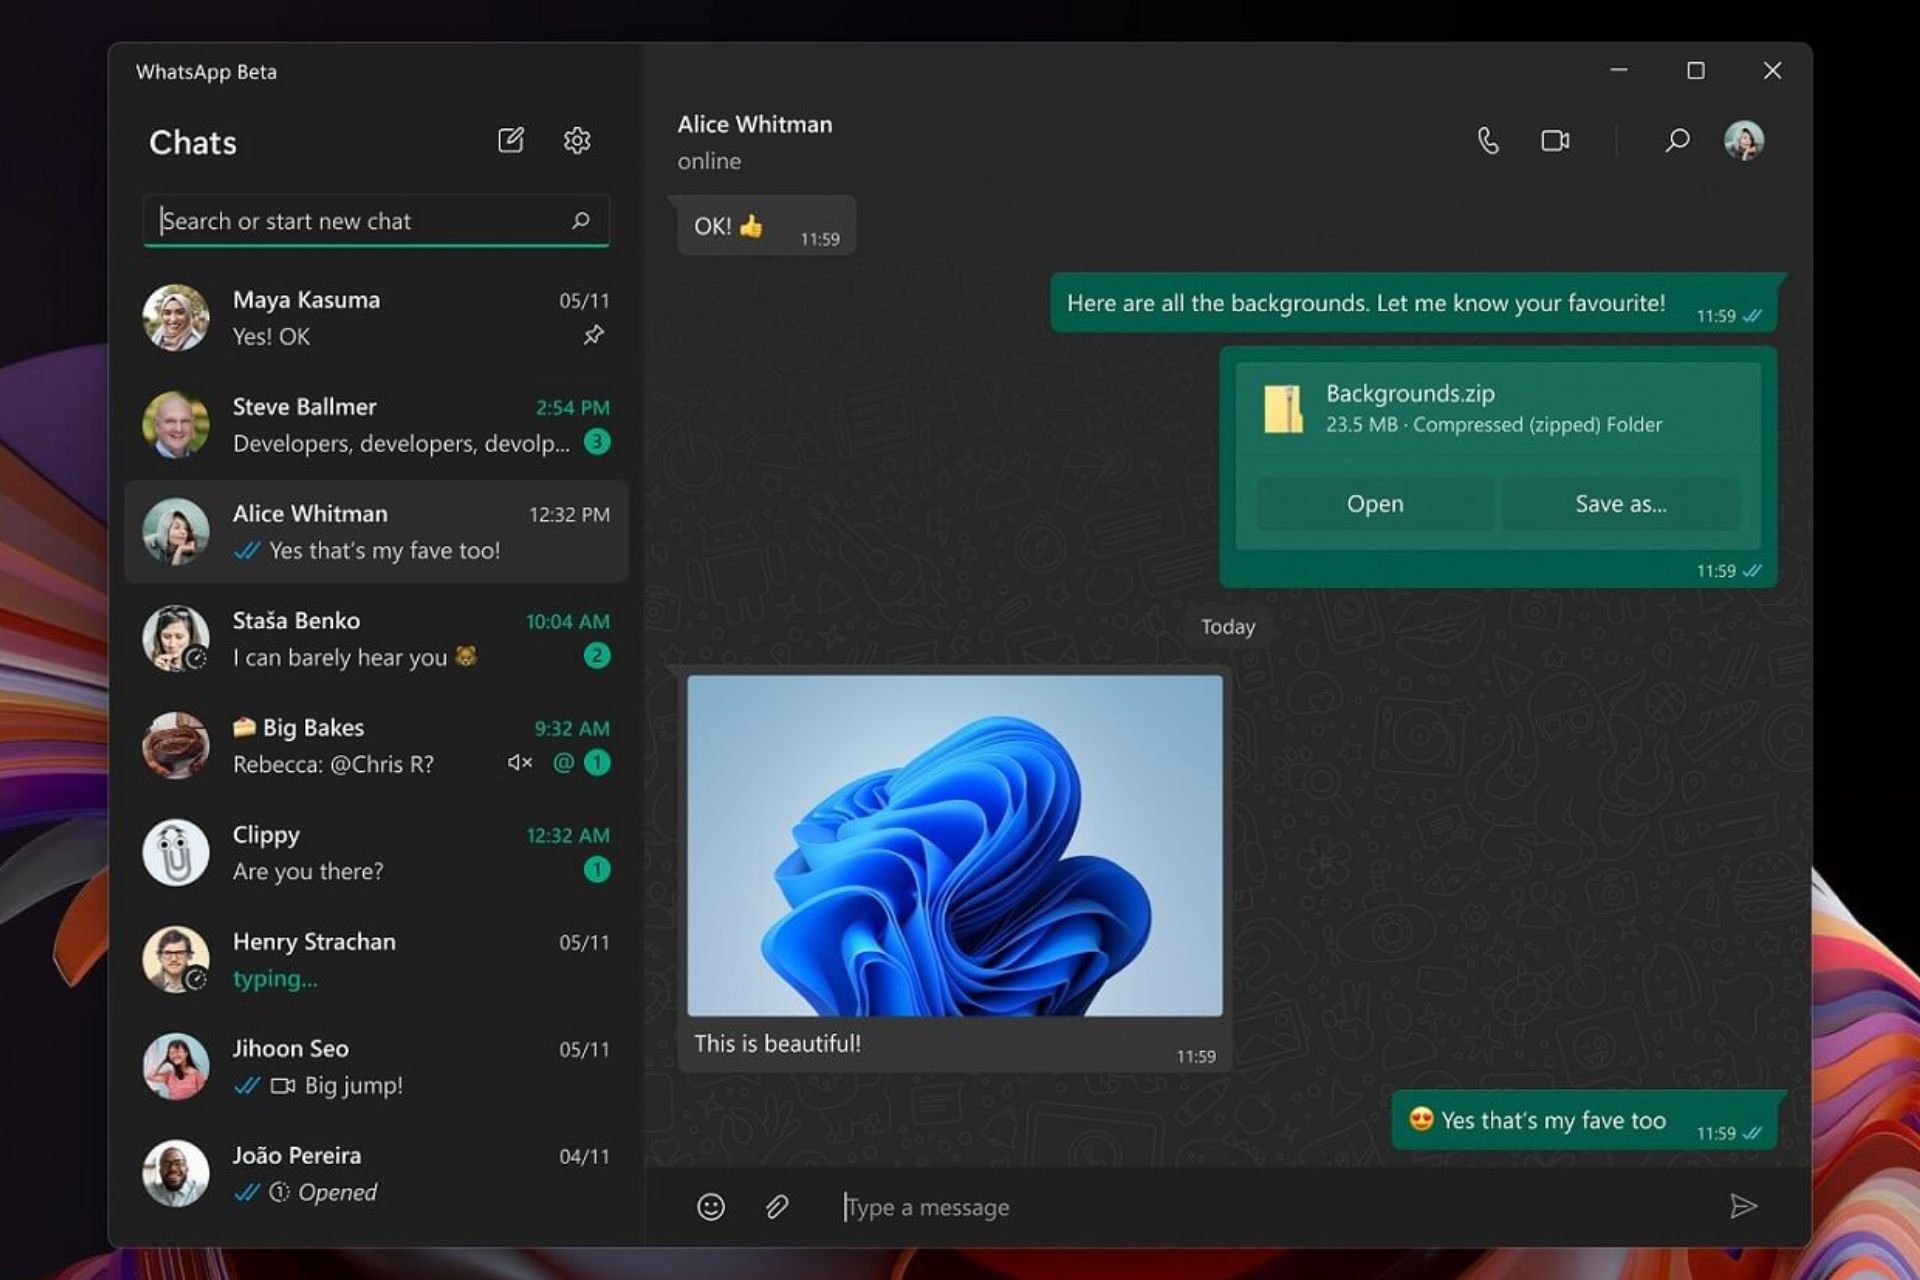Click the pin icon on Maya Kasuma's chat
1920x1280 pixels.
593,336
